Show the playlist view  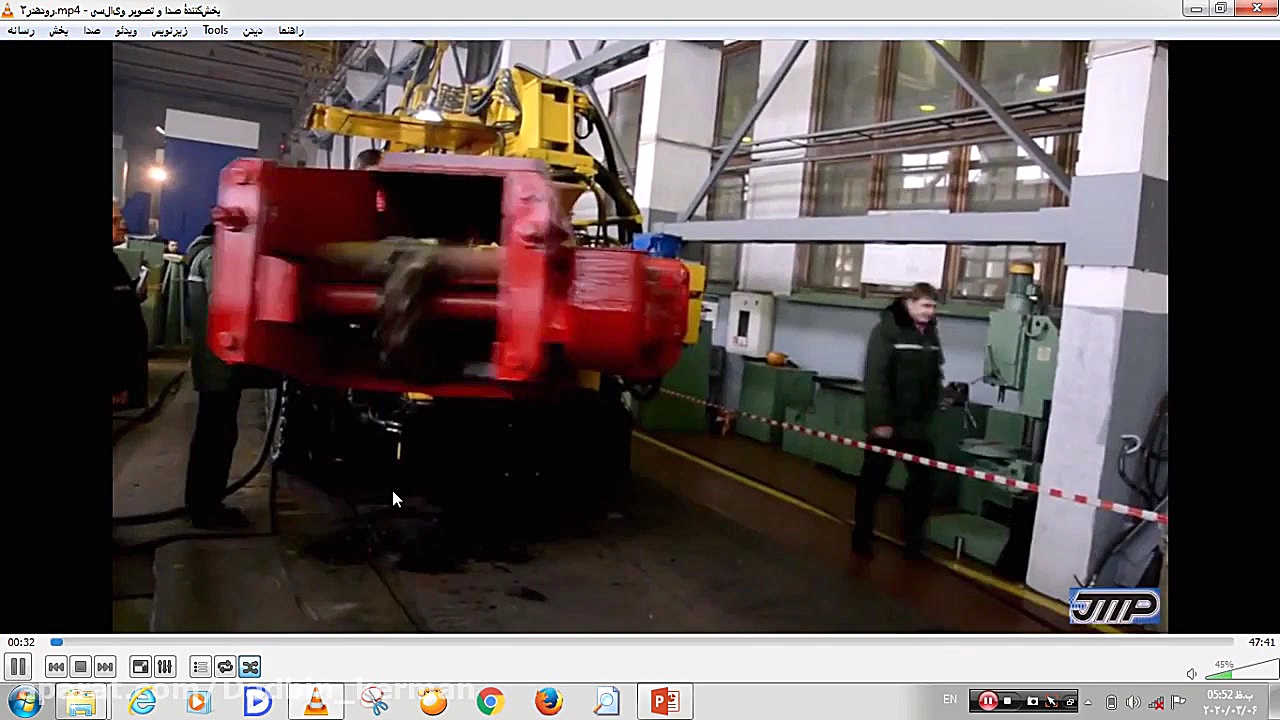[201, 667]
